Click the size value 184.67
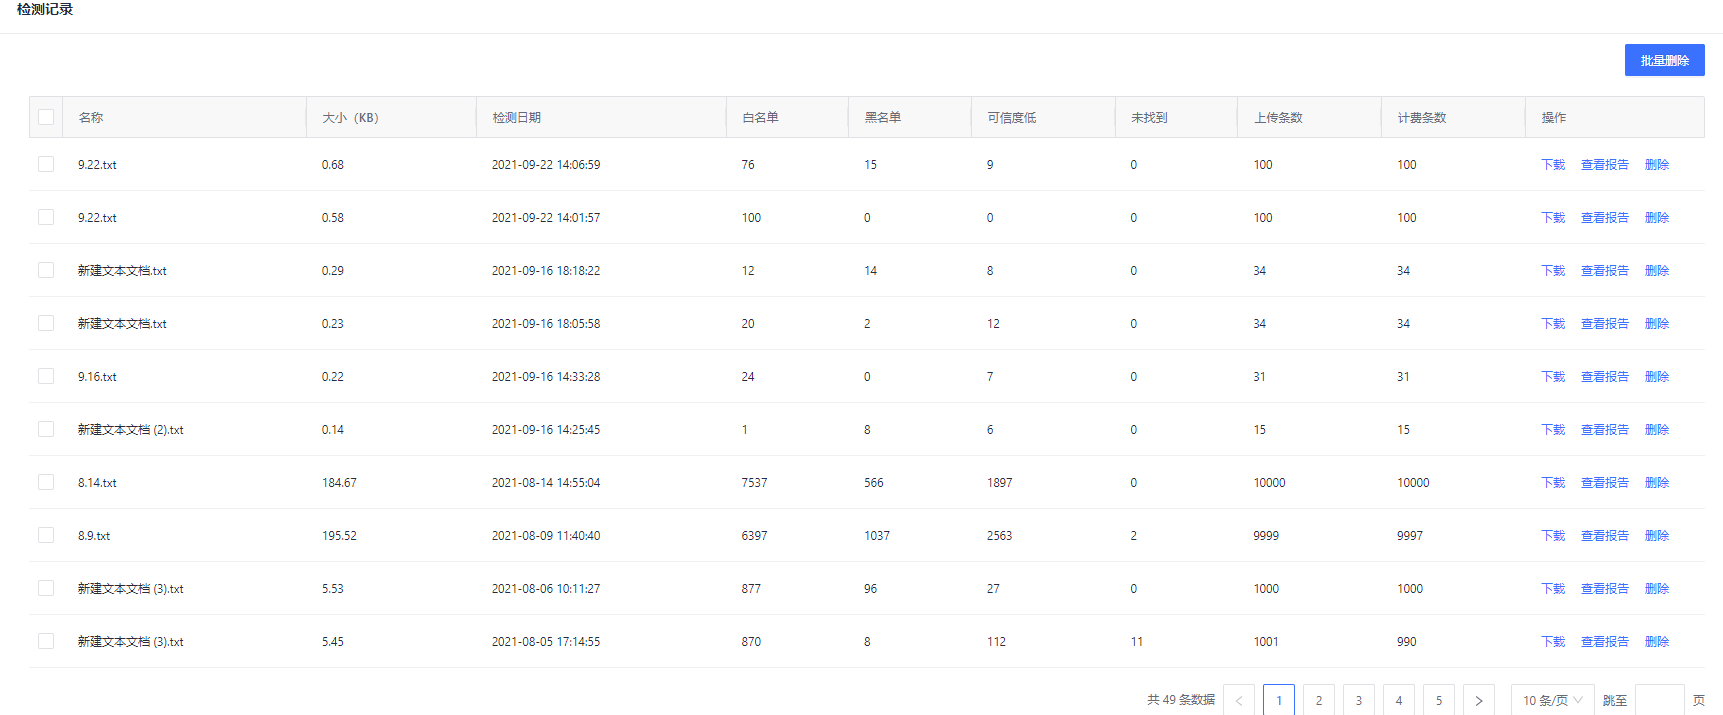 coord(339,483)
